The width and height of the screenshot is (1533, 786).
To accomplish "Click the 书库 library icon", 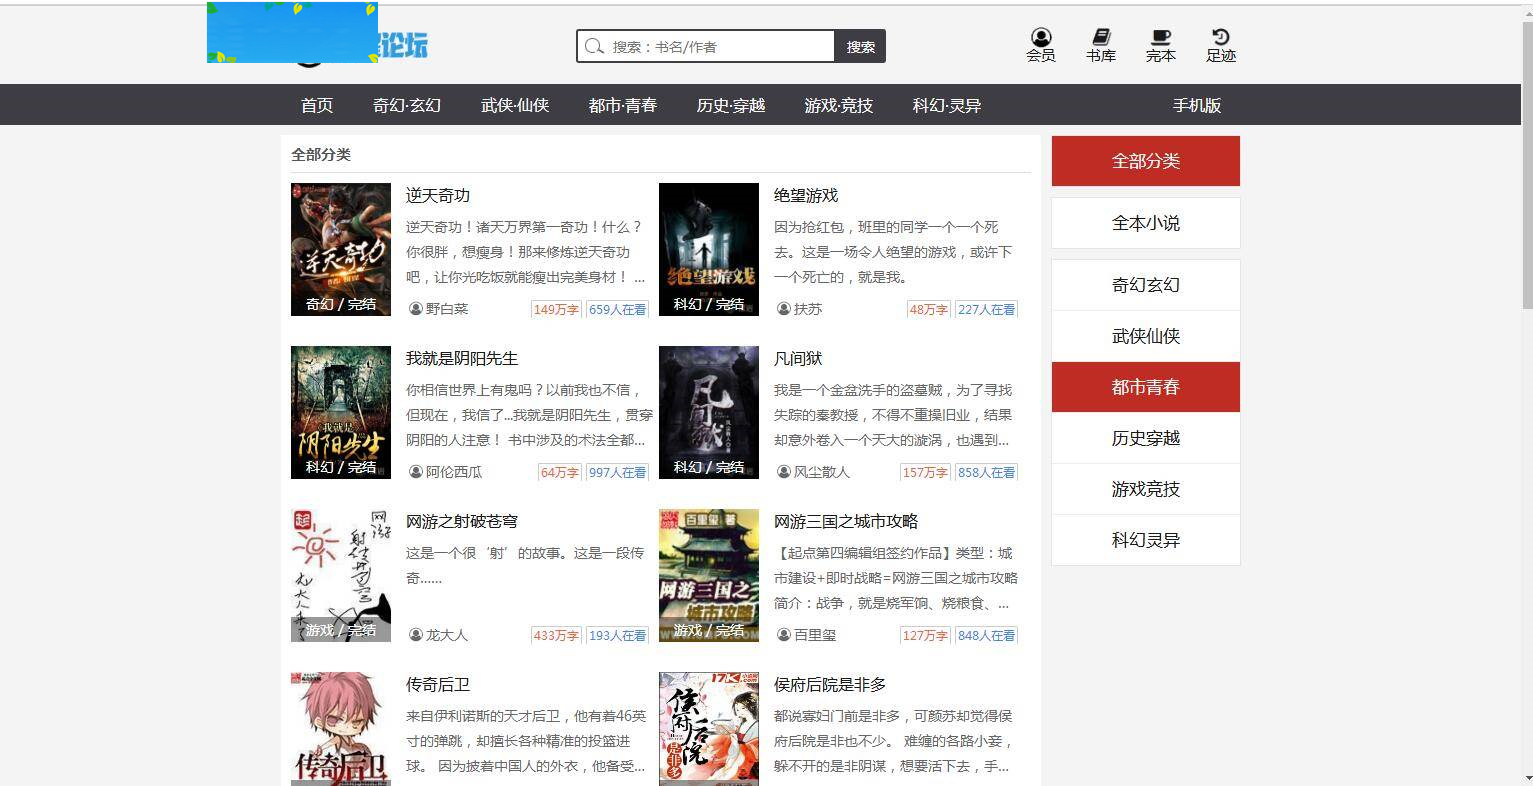I will [1100, 44].
